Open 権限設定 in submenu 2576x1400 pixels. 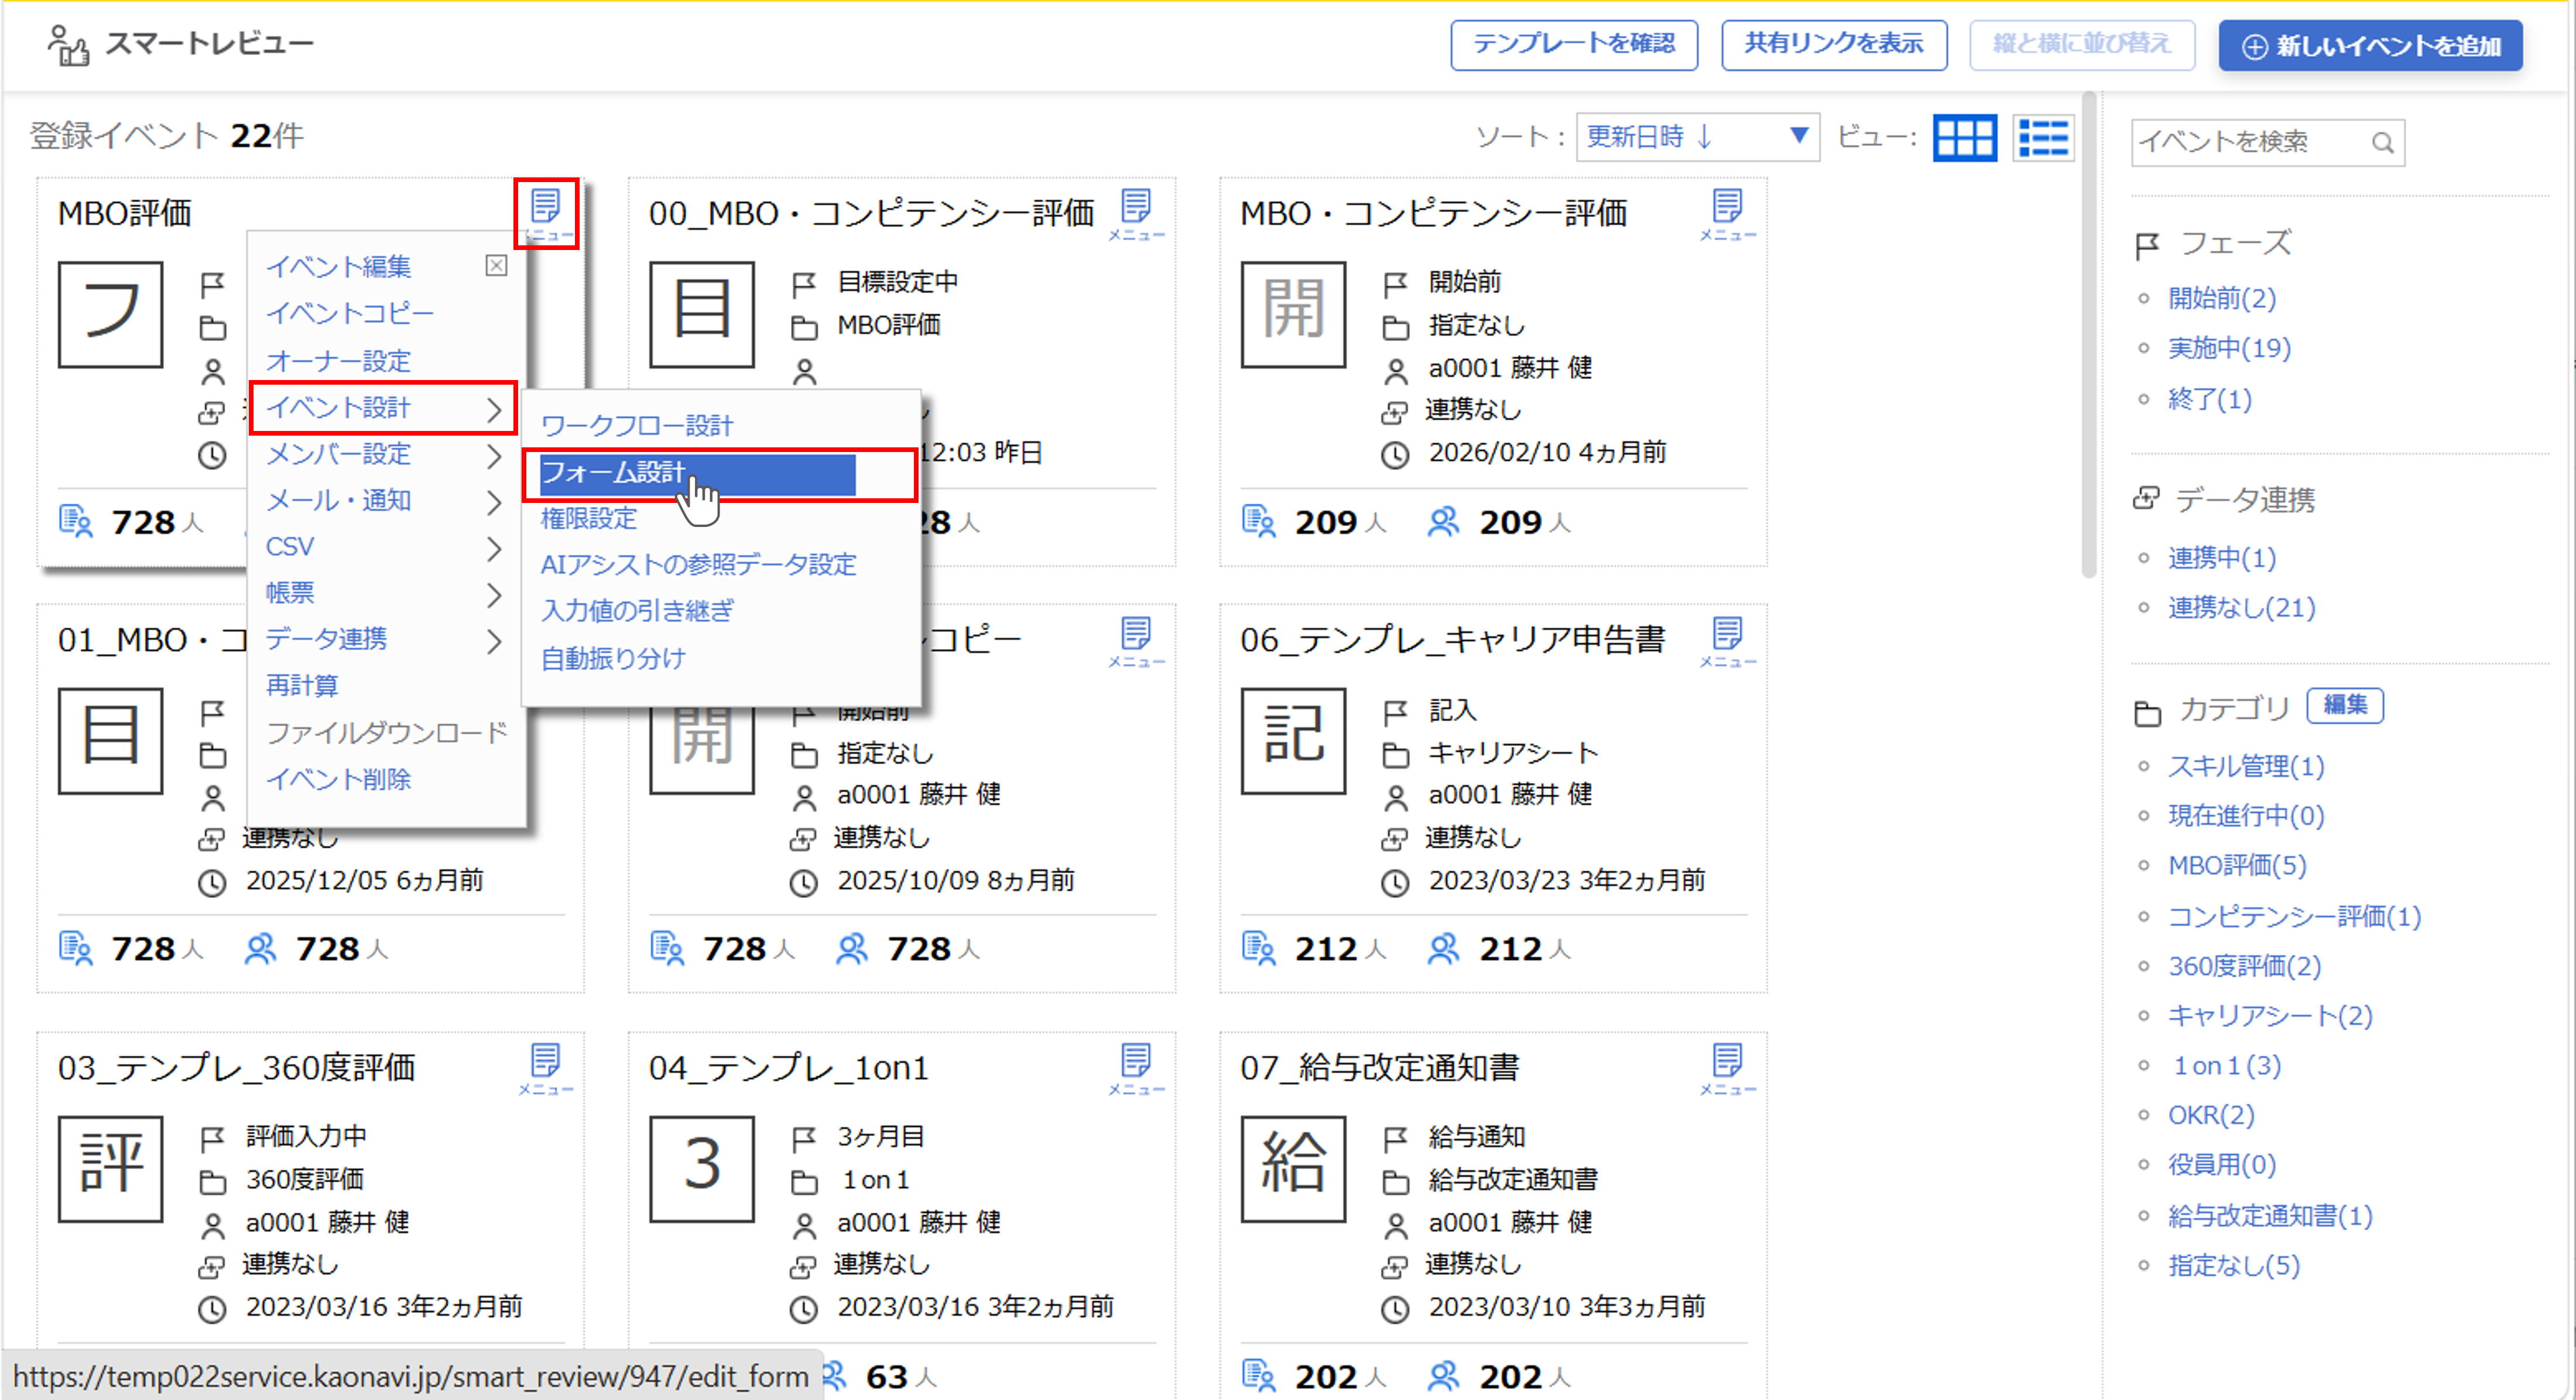coord(589,518)
